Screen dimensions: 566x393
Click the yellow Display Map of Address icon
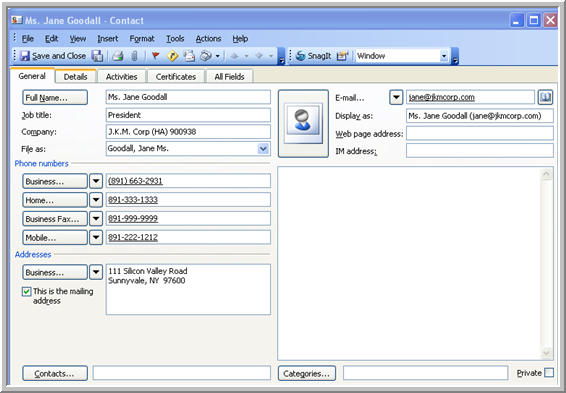(x=172, y=56)
